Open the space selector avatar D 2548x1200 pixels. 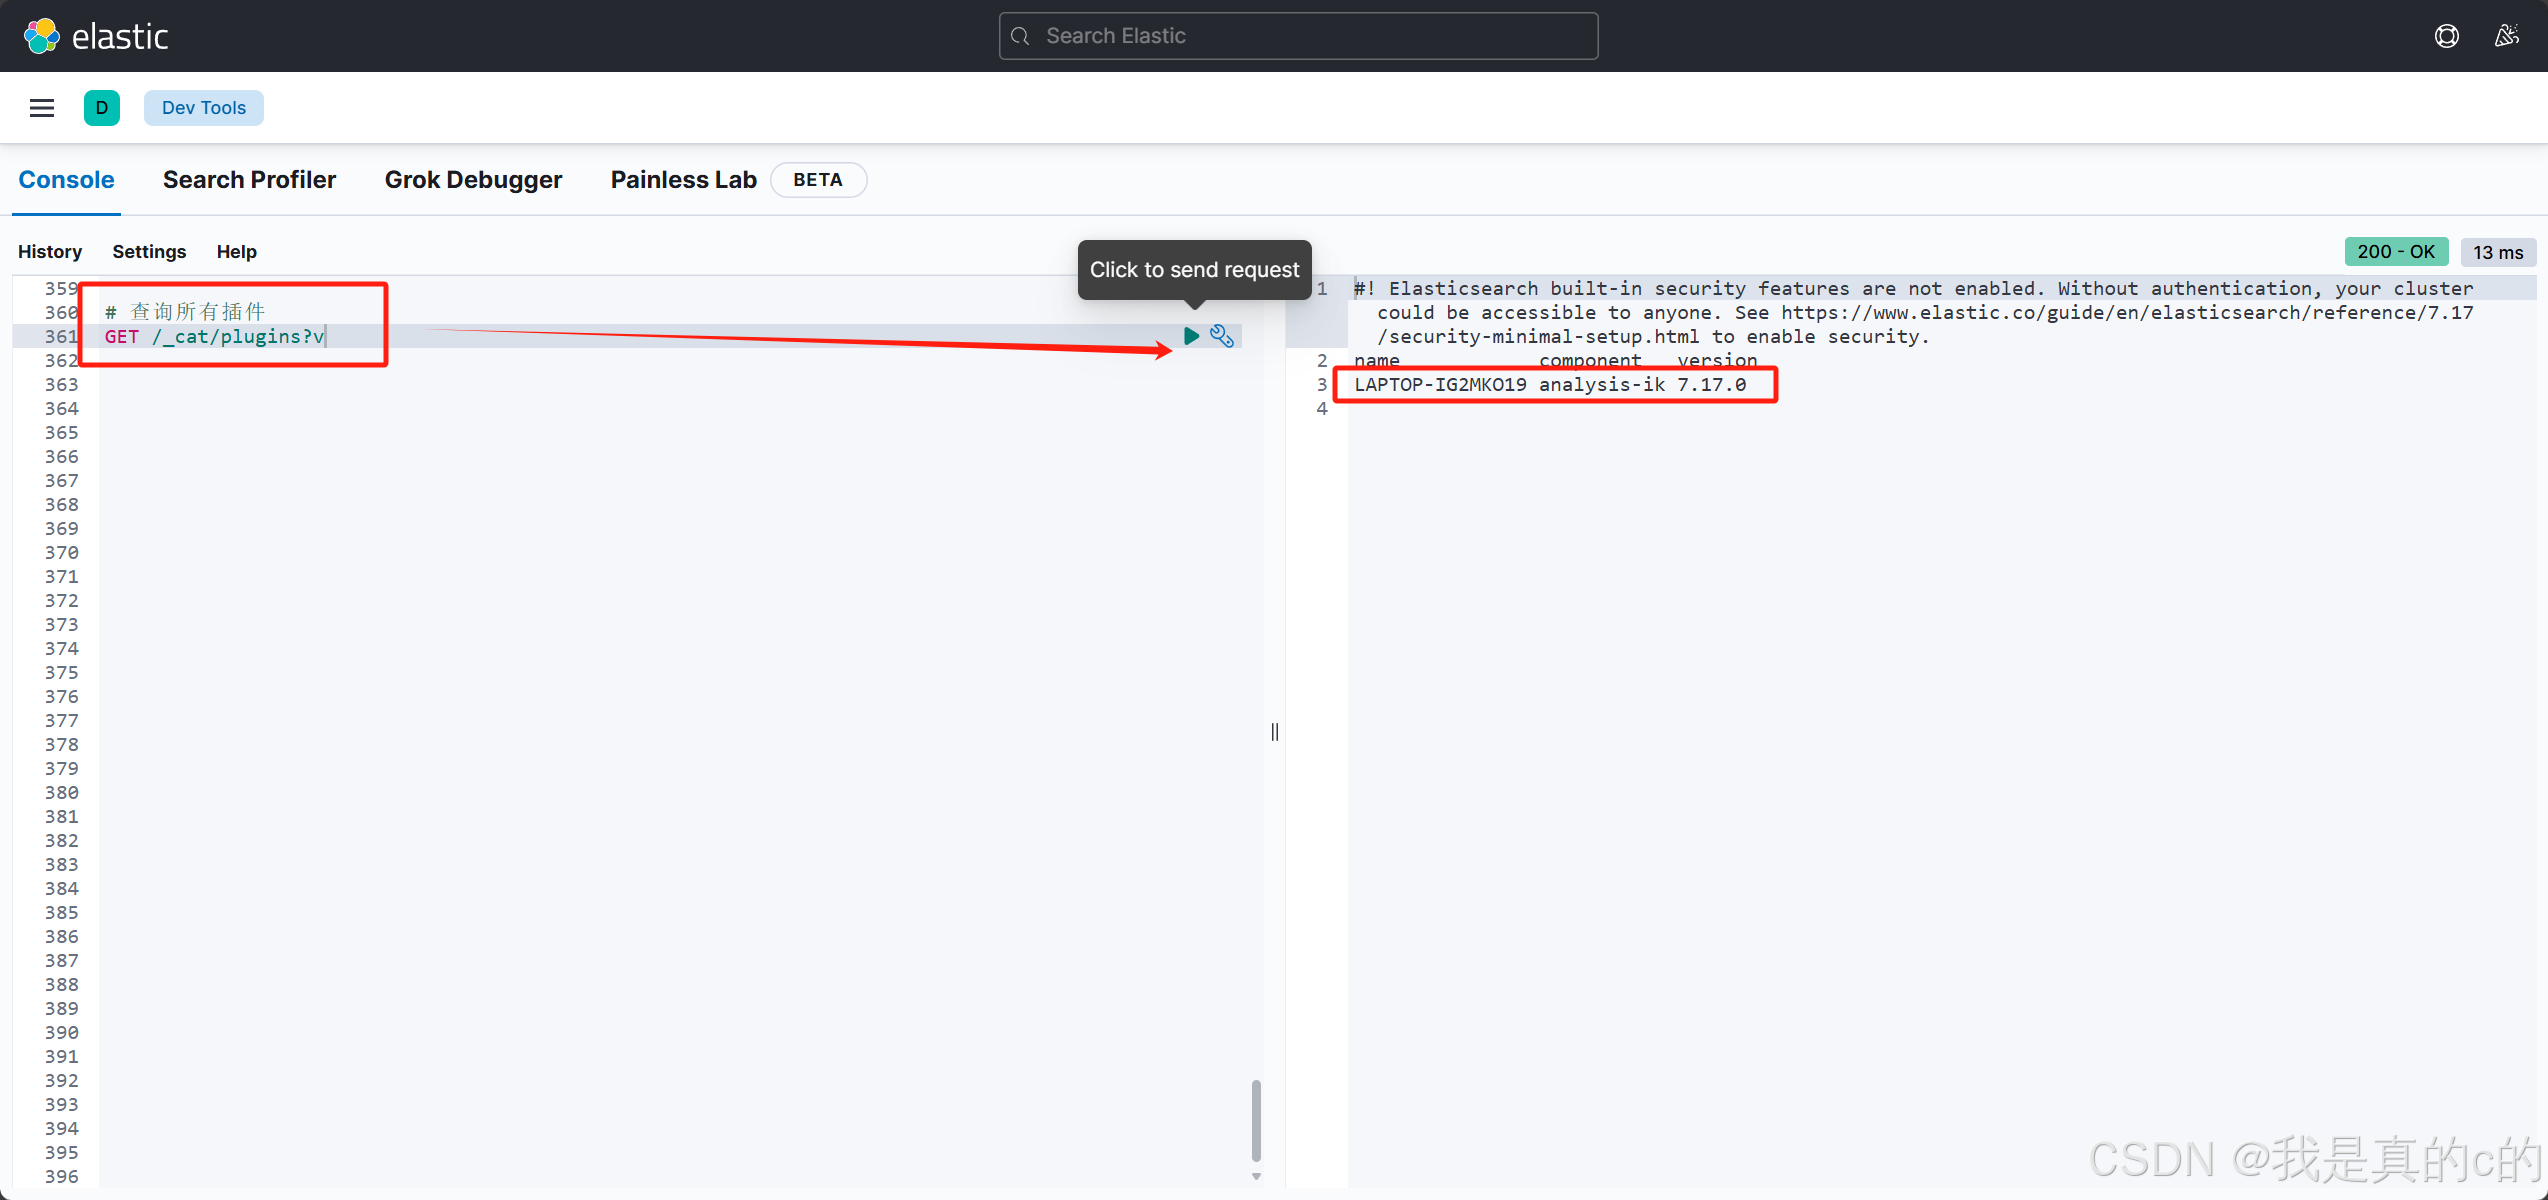102,108
